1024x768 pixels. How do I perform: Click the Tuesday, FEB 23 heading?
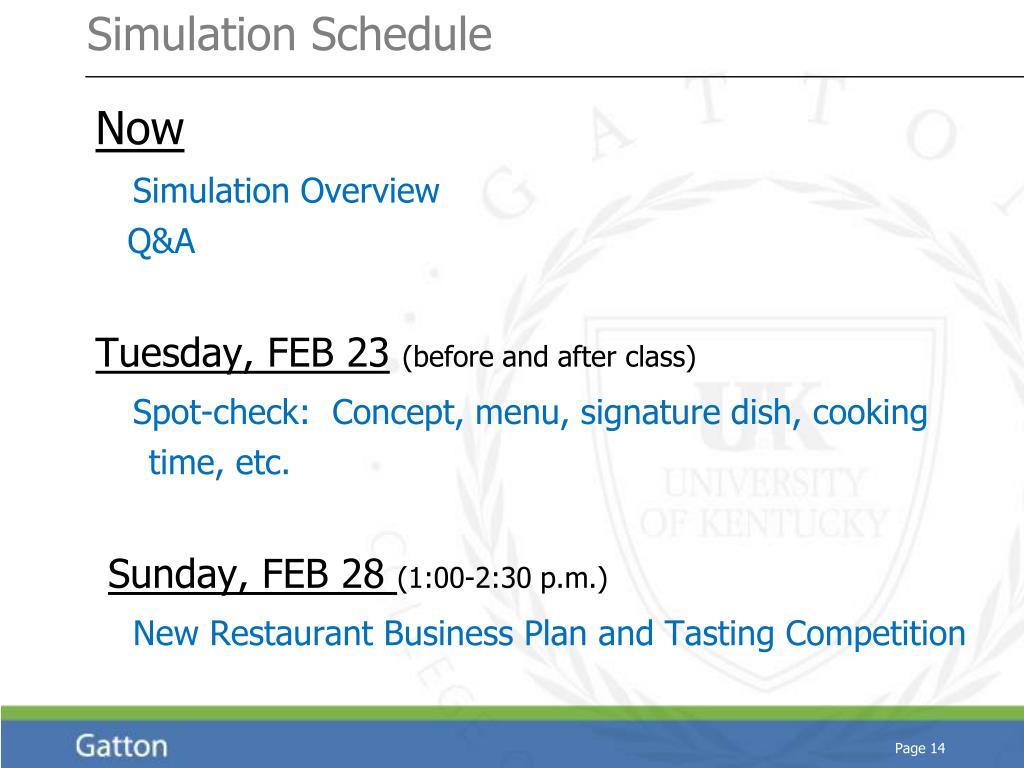click(x=242, y=353)
